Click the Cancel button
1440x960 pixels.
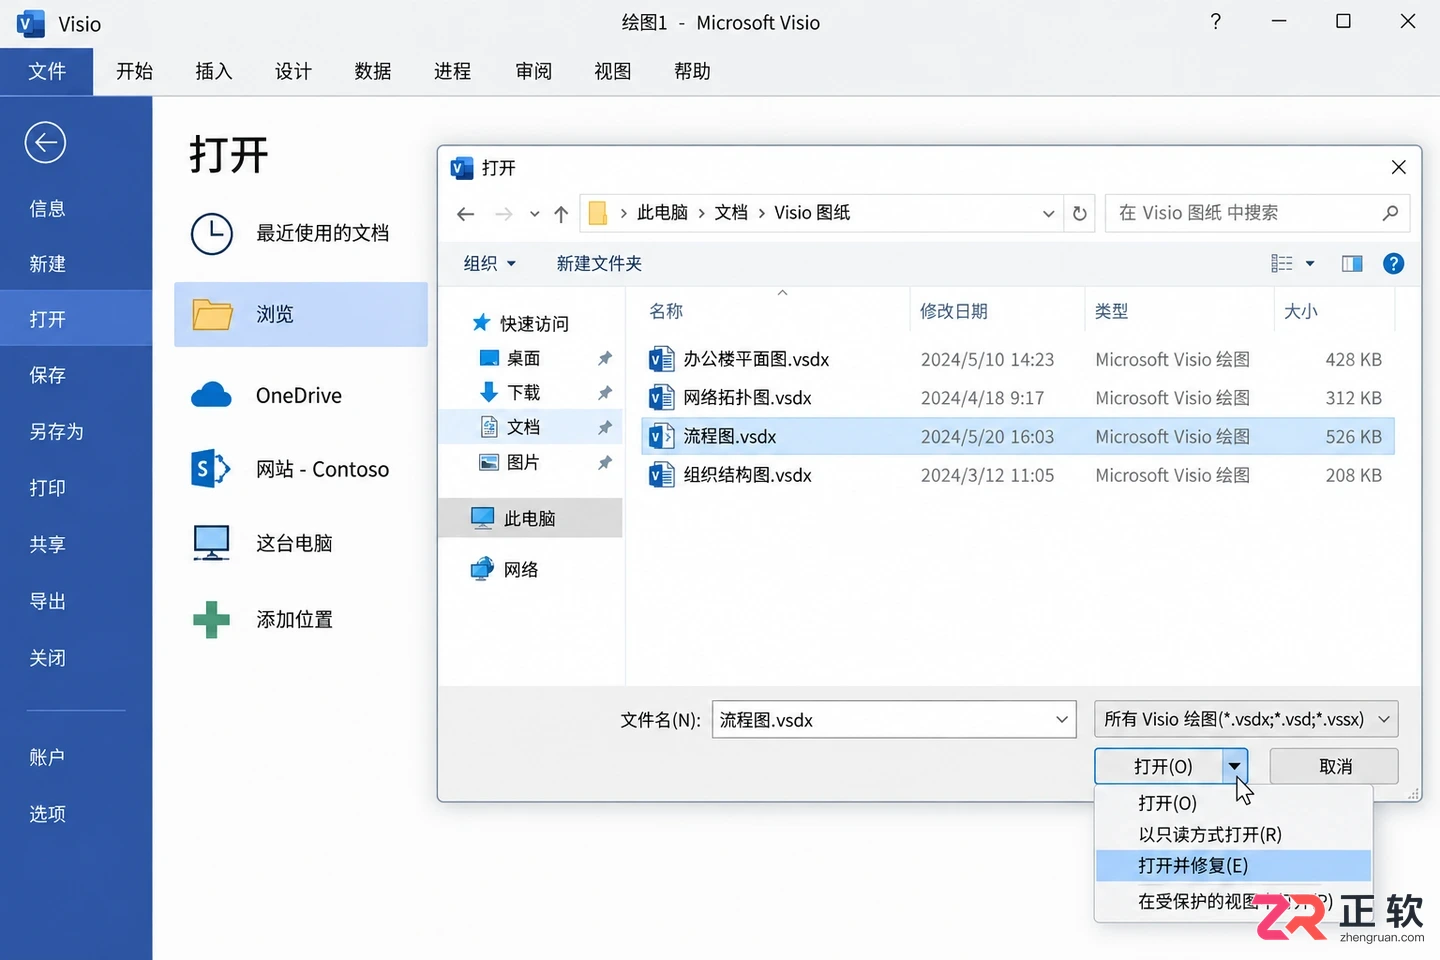(x=1334, y=767)
